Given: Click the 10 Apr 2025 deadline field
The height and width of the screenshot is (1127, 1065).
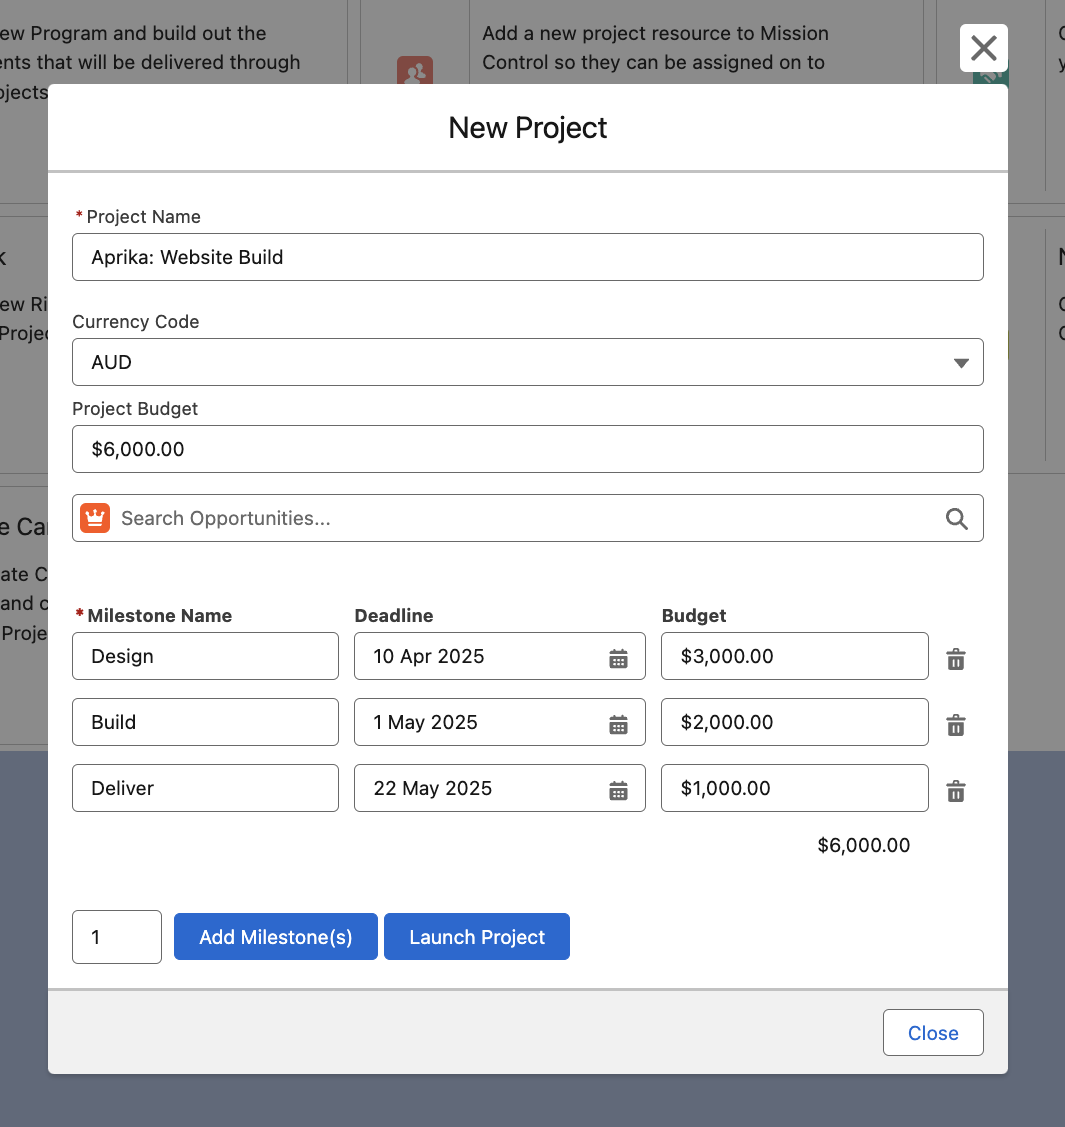Looking at the screenshot, I should (x=499, y=656).
